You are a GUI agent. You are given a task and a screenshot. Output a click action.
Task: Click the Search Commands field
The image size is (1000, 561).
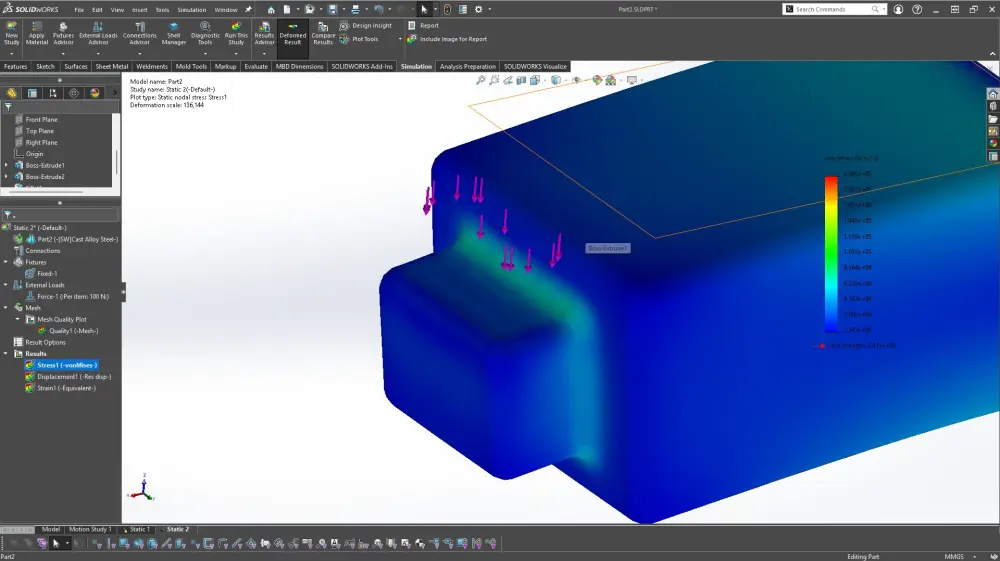(834, 10)
